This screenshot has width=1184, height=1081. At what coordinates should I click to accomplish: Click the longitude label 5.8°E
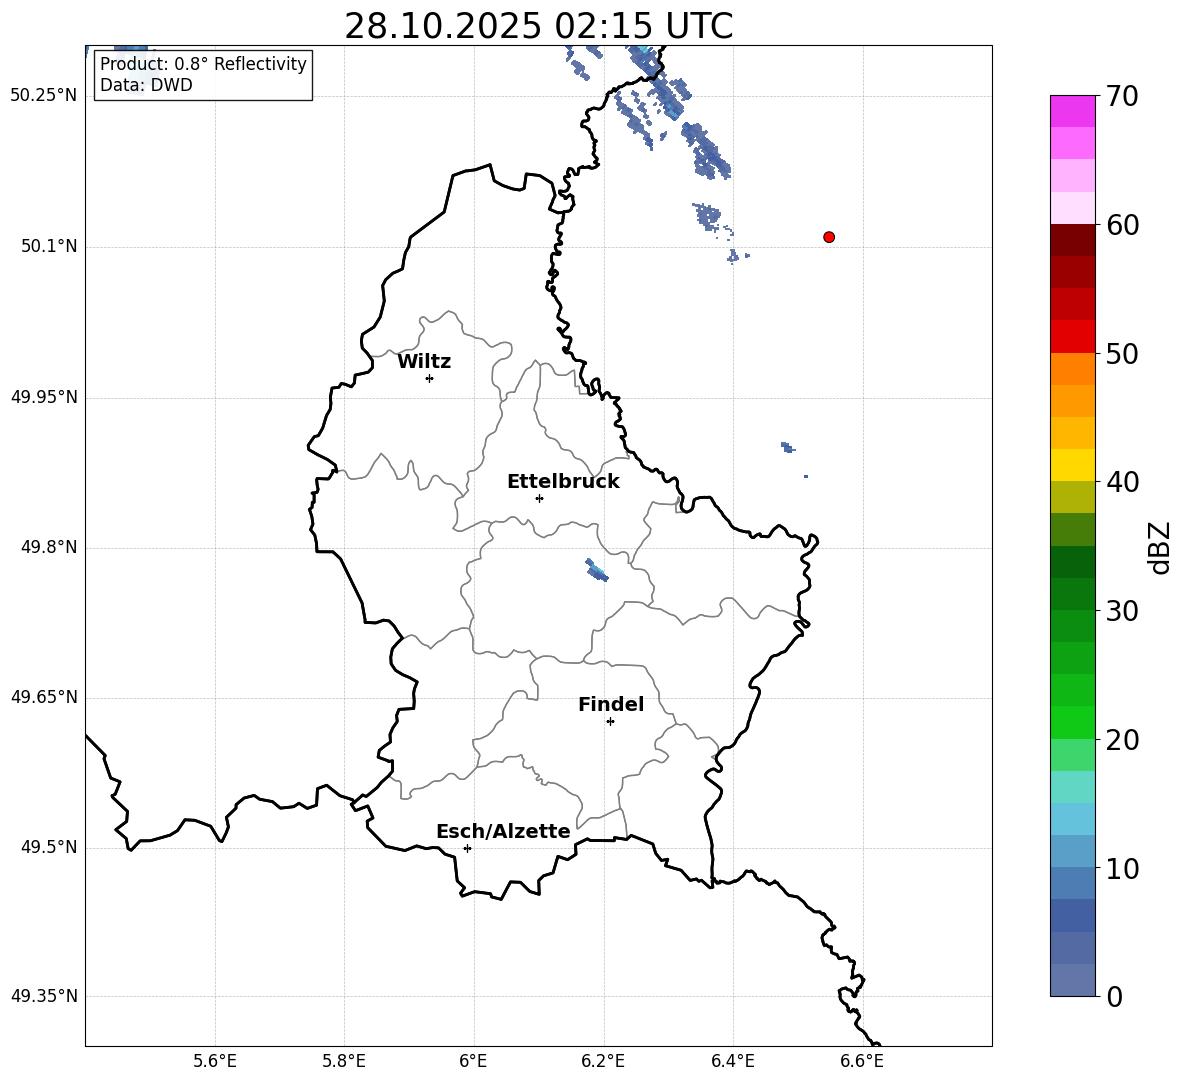(x=344, y=1061)
